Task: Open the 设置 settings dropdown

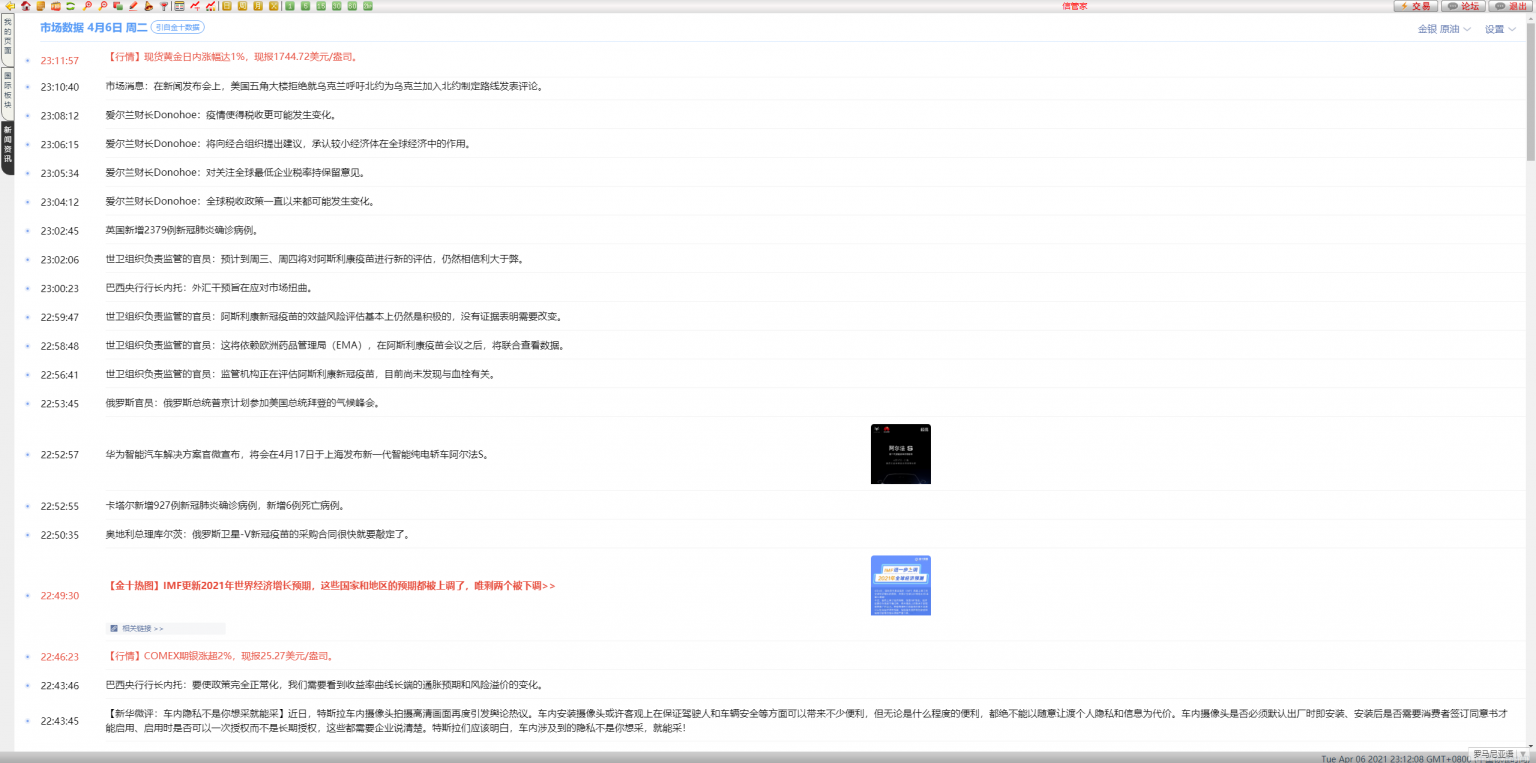Action: [x=1500, y=29]
